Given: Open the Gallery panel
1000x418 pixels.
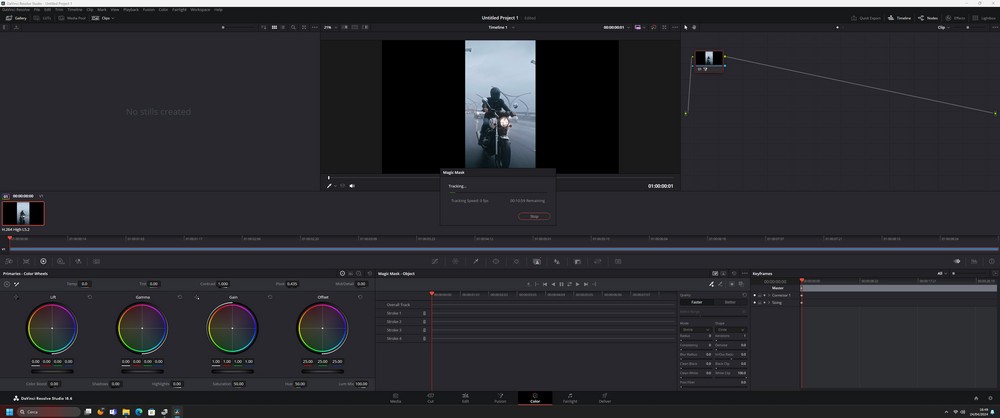Looking at the screenshot, I should tap(16, 18).
